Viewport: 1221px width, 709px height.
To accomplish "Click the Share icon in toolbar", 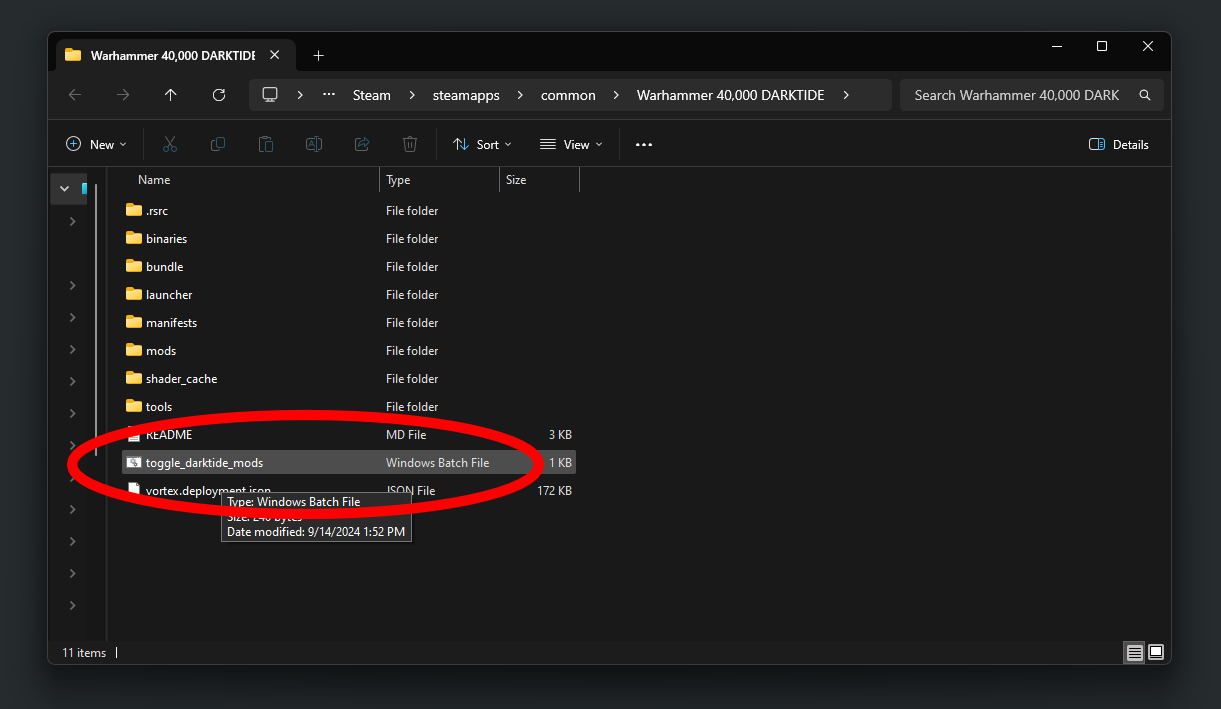I will point(362,144).
